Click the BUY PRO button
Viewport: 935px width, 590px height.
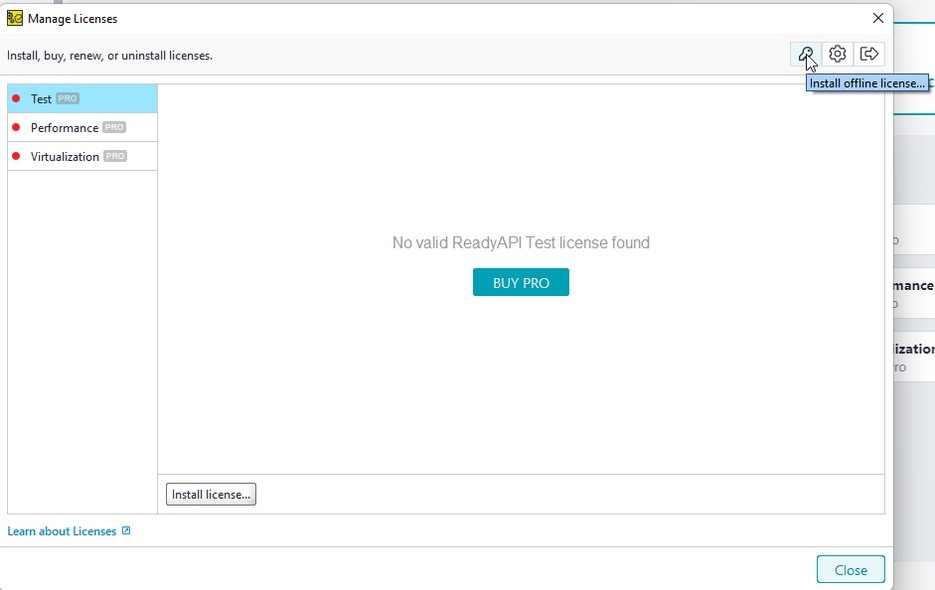pos(521,282)
